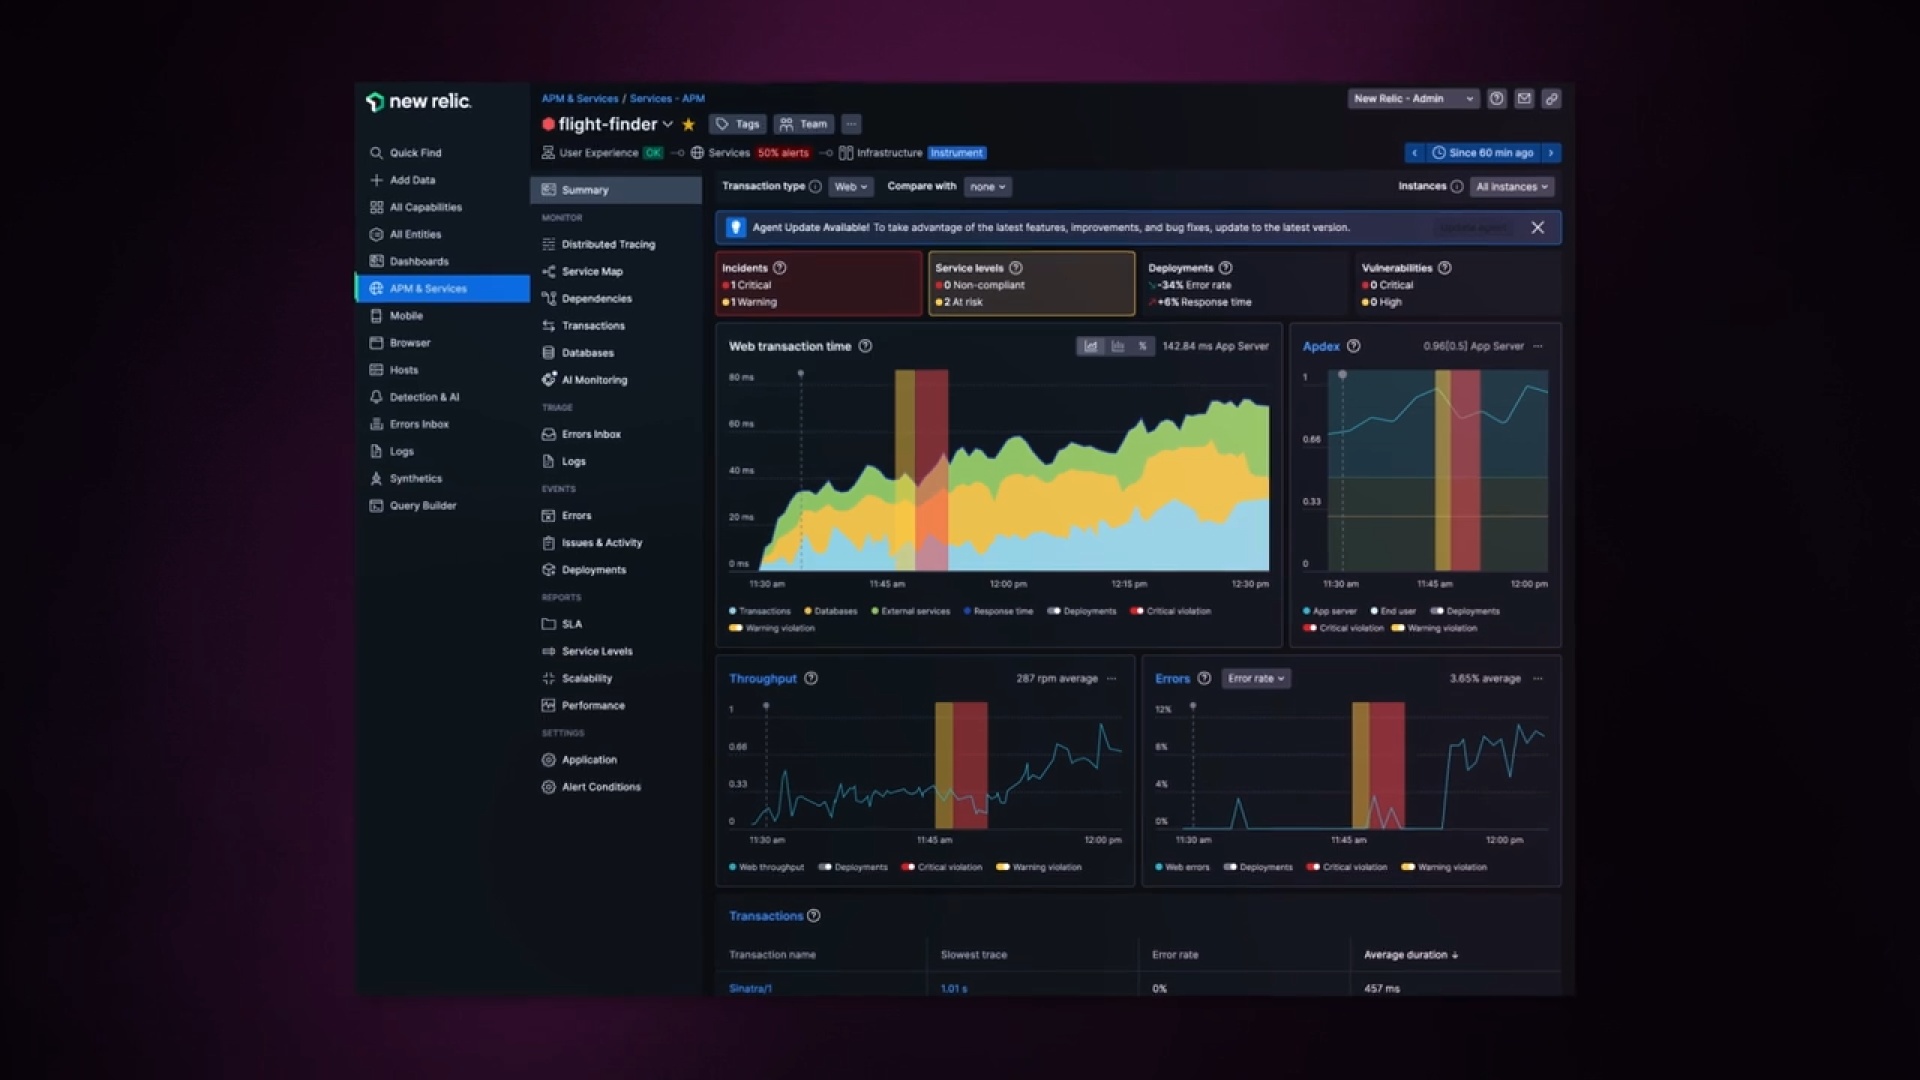The width and height of the screenshot is (1920, 1080).
Task: Dismiss the Agent Update Available banner
Action: click(1538, 228)
